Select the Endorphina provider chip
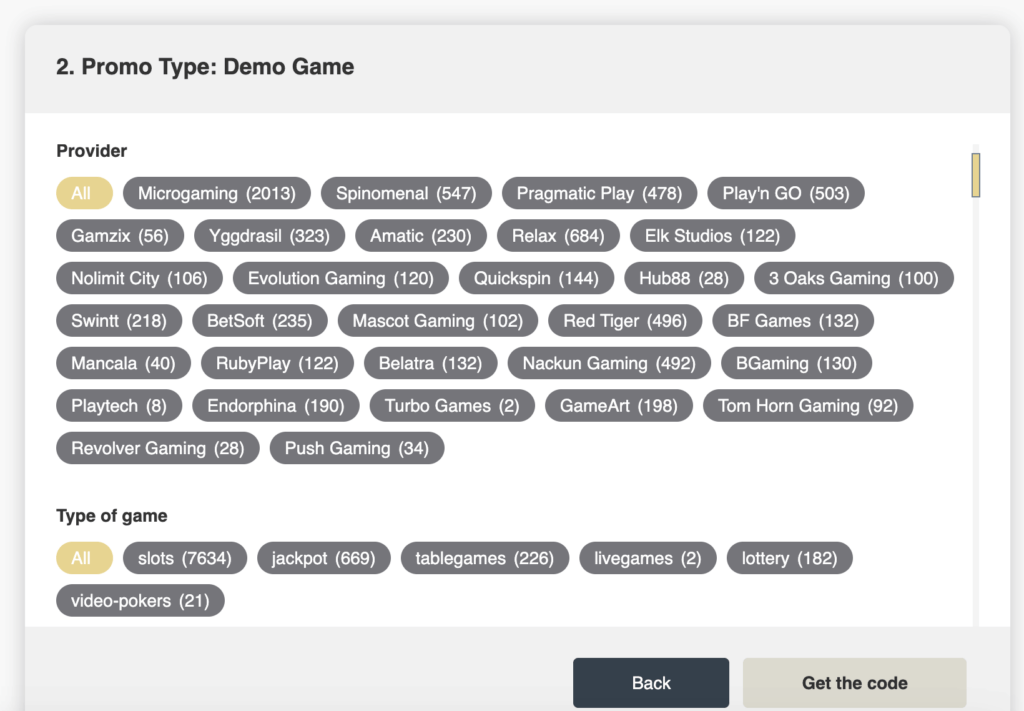Viewport: 1024px width, 711px height. point(275,406)
